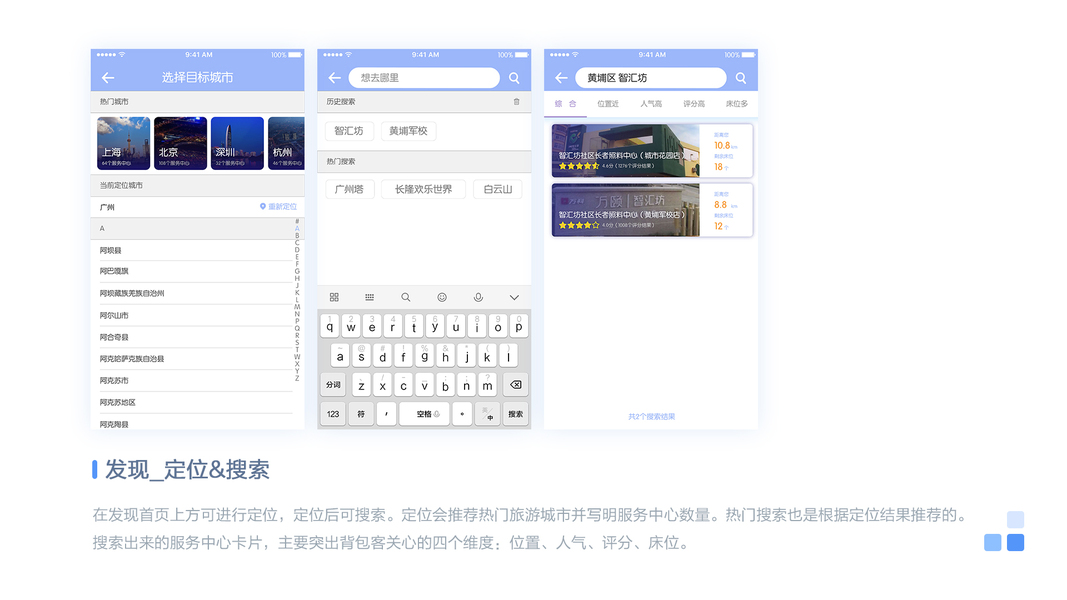This screenshot has height=600, width=1067.
Task: Tap magnifier icon right of 黄埔区 智汇坊 field
Action: [741, 78]
